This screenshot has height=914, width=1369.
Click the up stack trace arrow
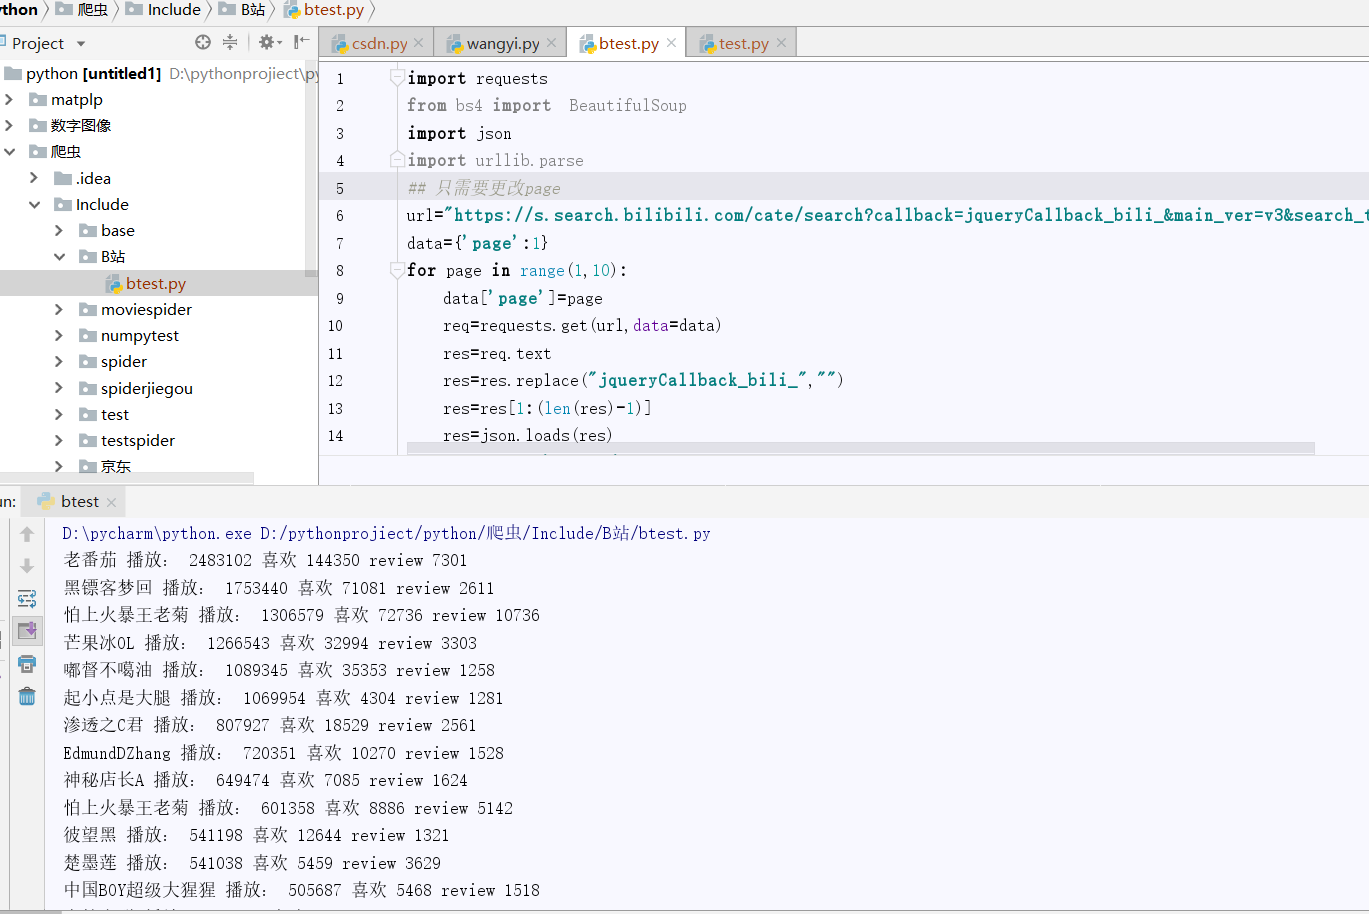(27, 534)
